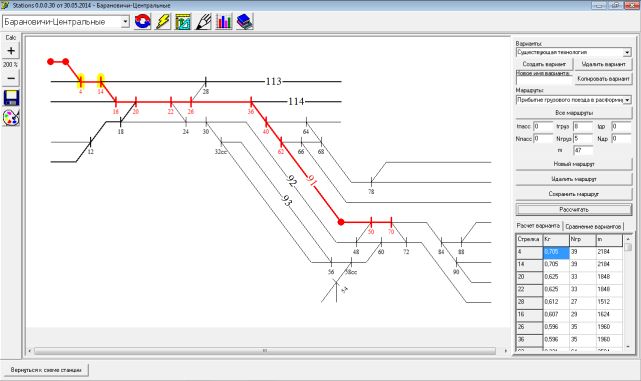This screenshot has height=381, width=641.
Task: Zoom out with the minus button
Action: 11,78
